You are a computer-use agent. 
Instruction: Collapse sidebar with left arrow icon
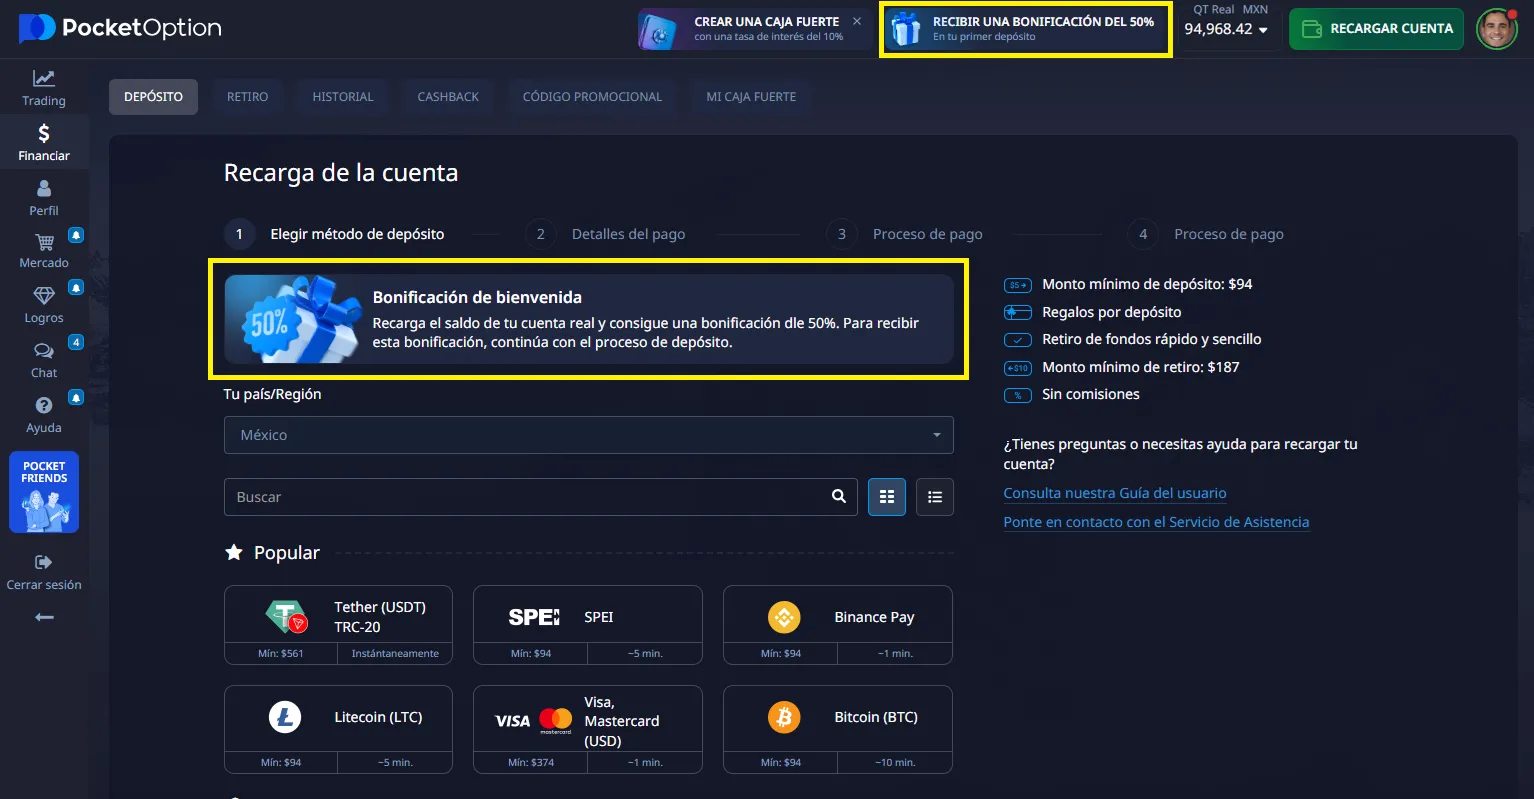pos(44,617)
